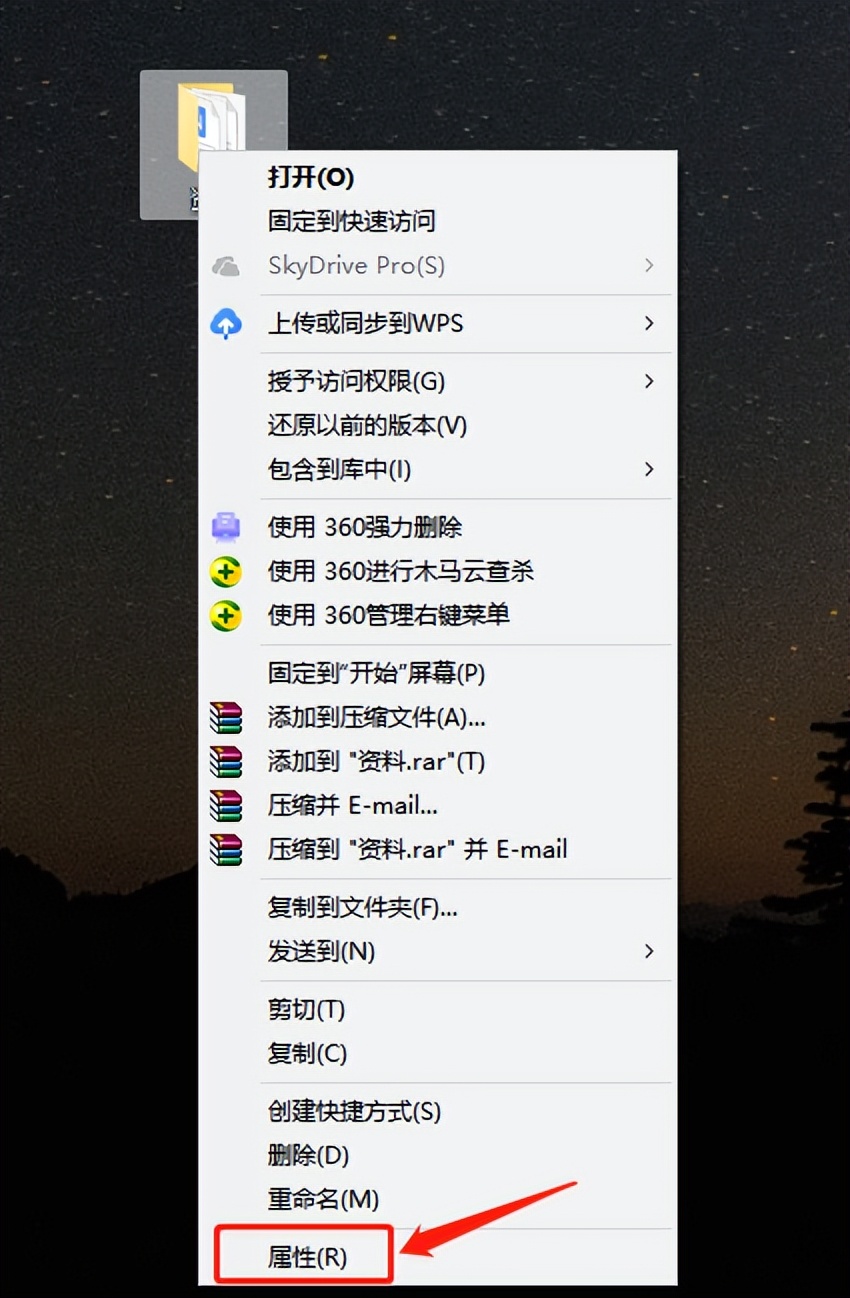Viewport: 850px width, 1298px height.
Task: Click the SkyDrive Pro cloud icon
Action: coord(226,265)
